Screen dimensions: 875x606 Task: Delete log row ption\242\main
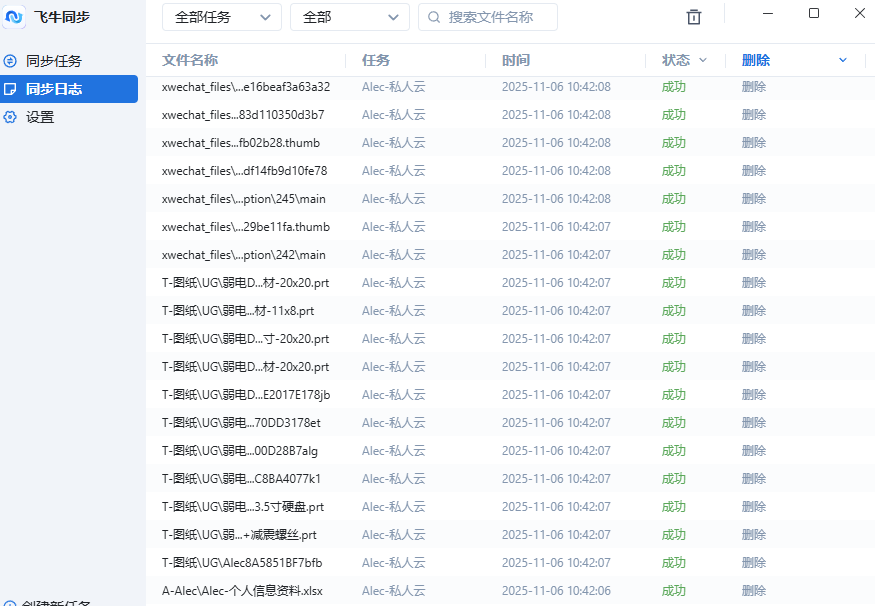(x=753, y=255)
